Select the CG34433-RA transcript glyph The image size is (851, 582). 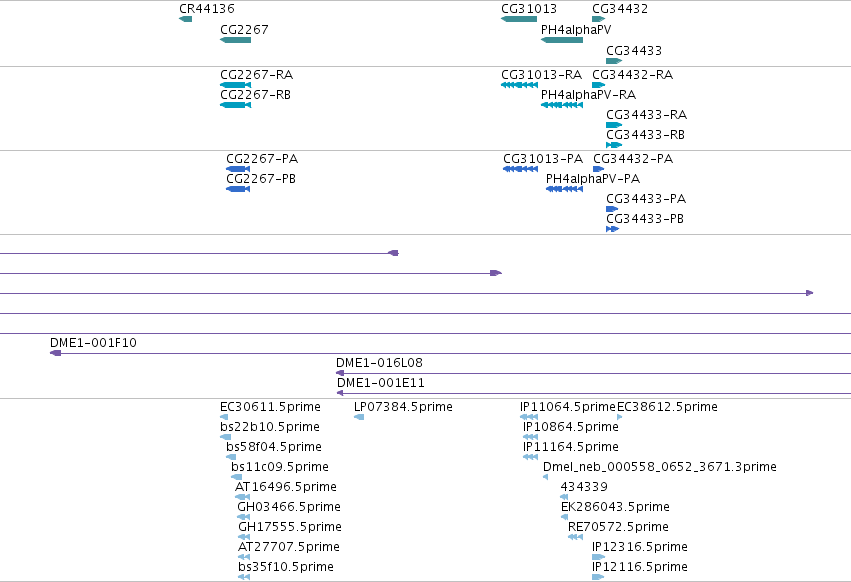pyautogui.click(x=614, y=125)
